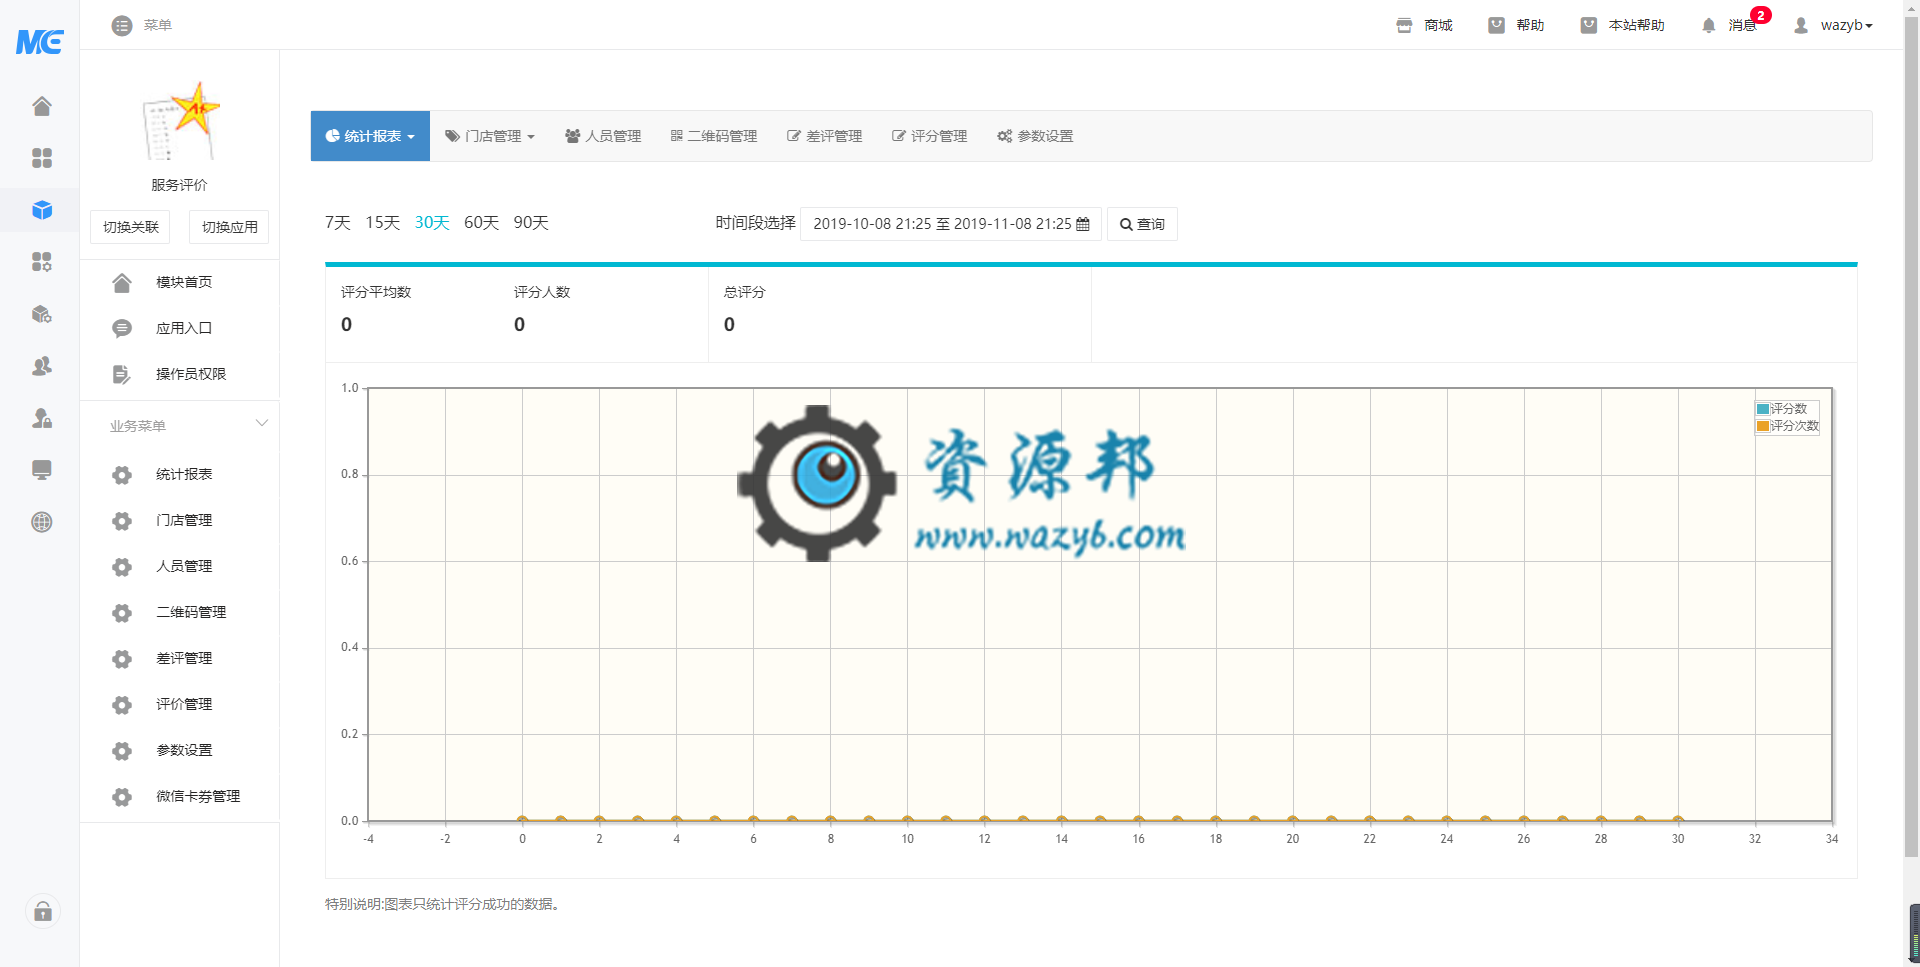
Task: Open the users icon in left rail
Action: point(42,366)
